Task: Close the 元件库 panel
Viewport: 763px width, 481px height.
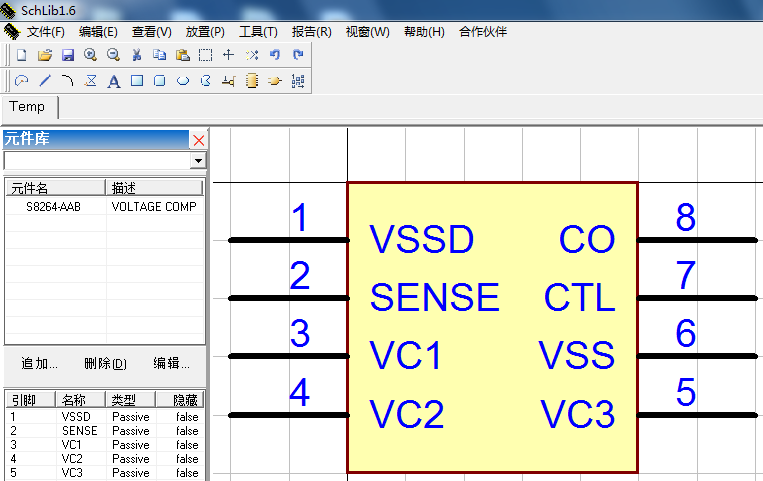Action: (198, 140)
